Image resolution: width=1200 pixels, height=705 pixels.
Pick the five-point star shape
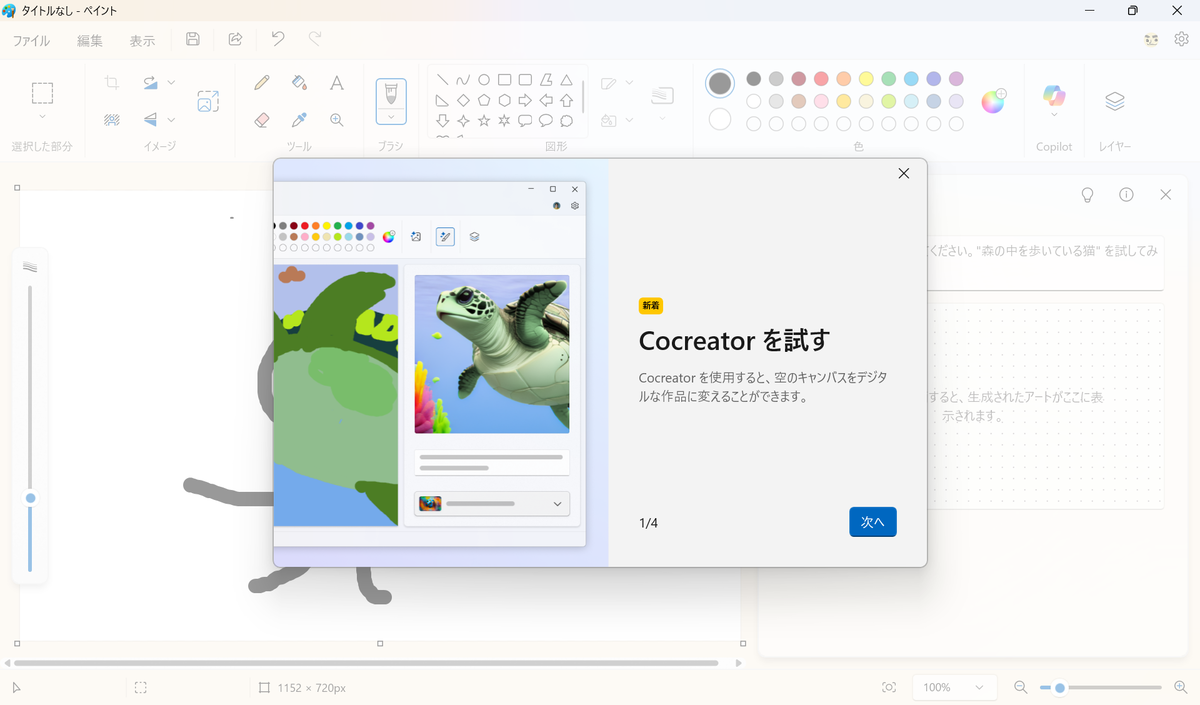coord(484,120)
